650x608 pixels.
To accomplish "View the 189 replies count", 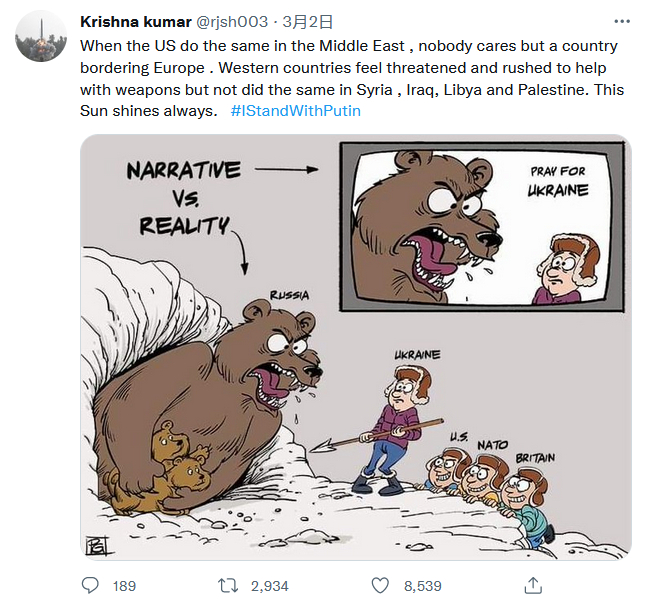I will tap(124, 585).
